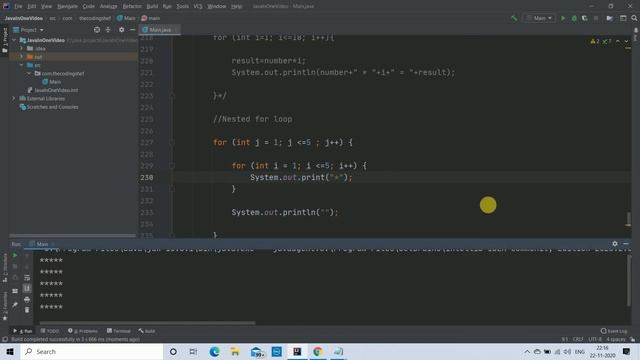Toggle the Structure tool window stripe button
The image size is (640, 360).
(4, 268)
